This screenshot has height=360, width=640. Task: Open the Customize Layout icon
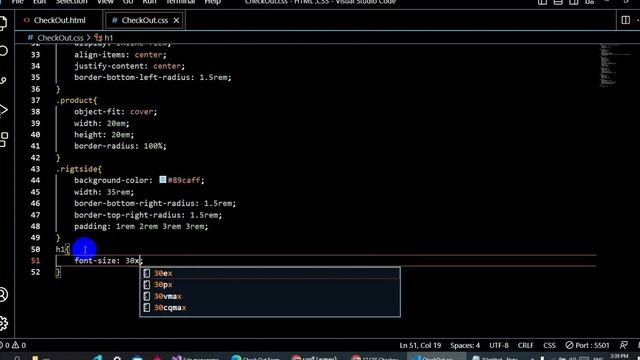tap(589, 2)
